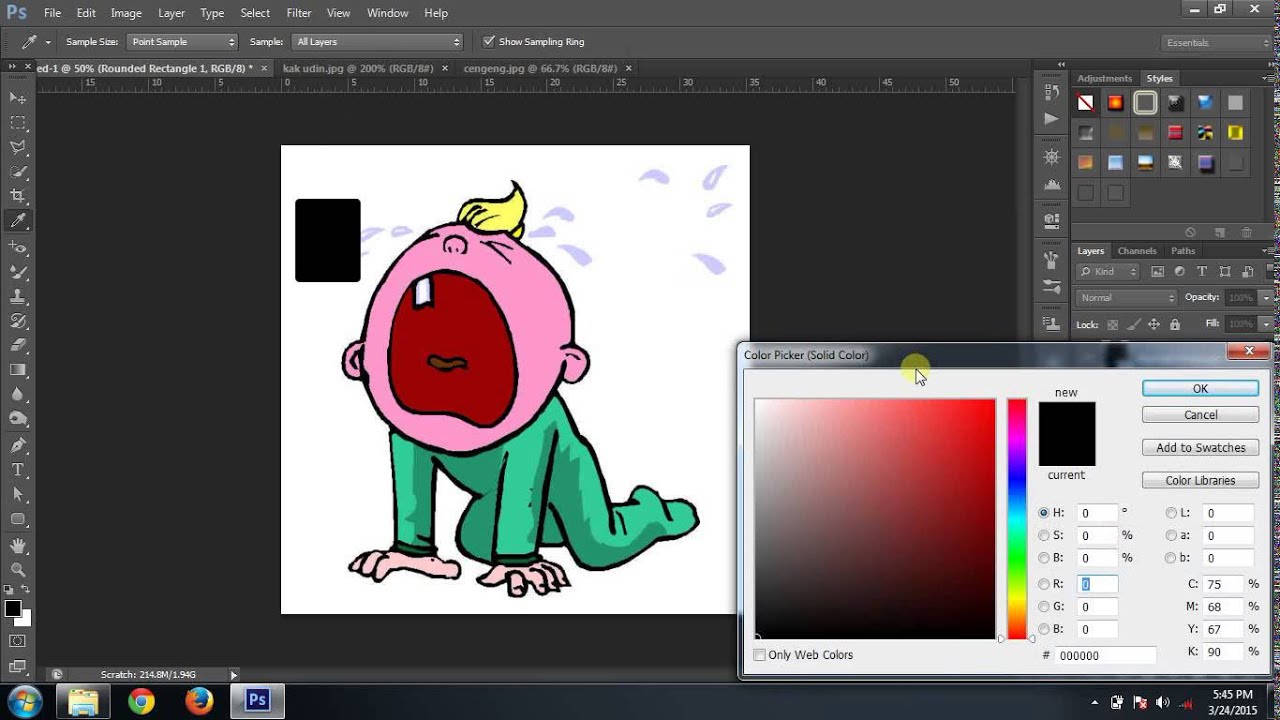This screenshot has width=1280, height=720.
Task: Toggle Show Sampling Ring checkbox
Action: [x=489, y=42]
